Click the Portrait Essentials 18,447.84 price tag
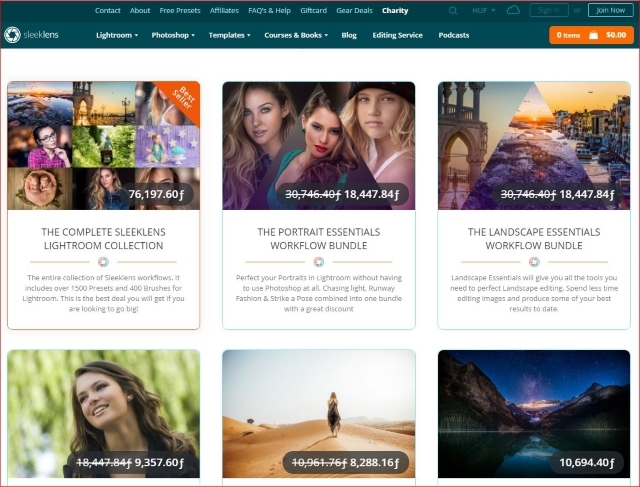The height and width of the screenshot is (487, 640). [342, 194]
